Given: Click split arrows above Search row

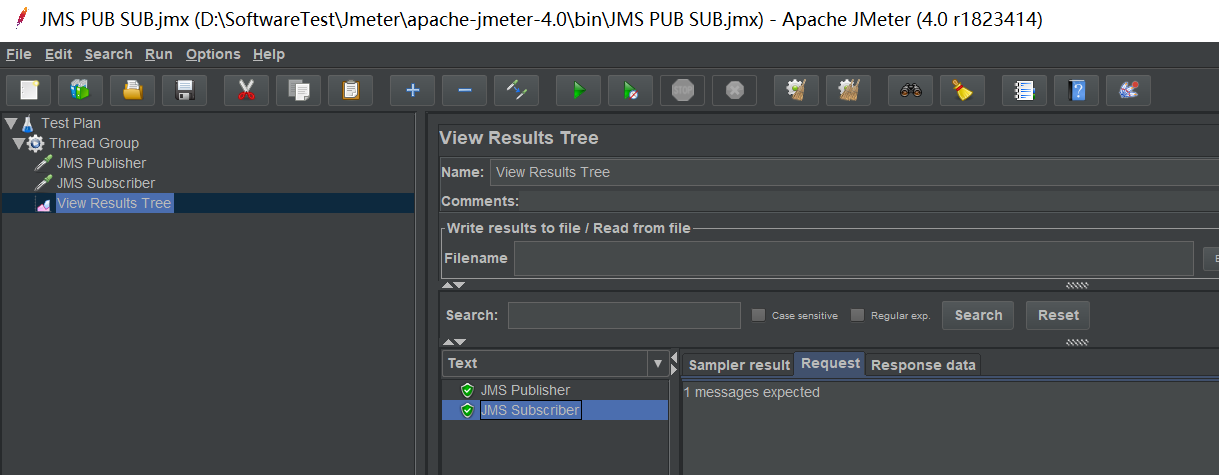Looking at the screenshot, I should click(x=453, y=285).
